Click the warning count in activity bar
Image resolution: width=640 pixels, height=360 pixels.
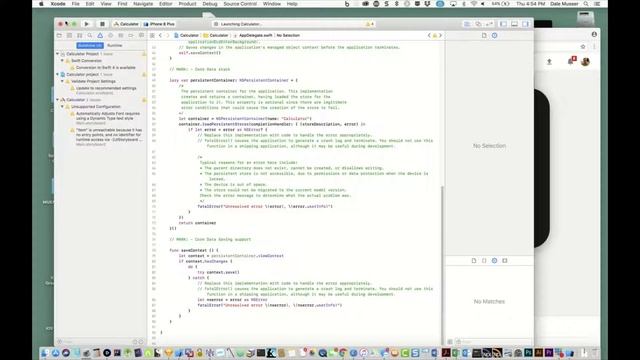[370, 24]
